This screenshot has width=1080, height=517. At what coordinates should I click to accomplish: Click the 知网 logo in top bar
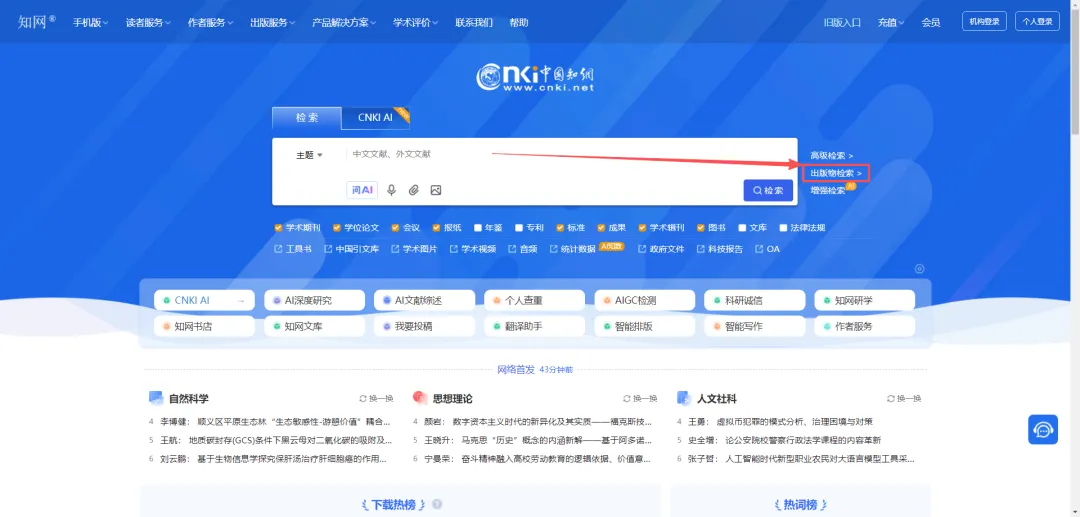point(37,21)
